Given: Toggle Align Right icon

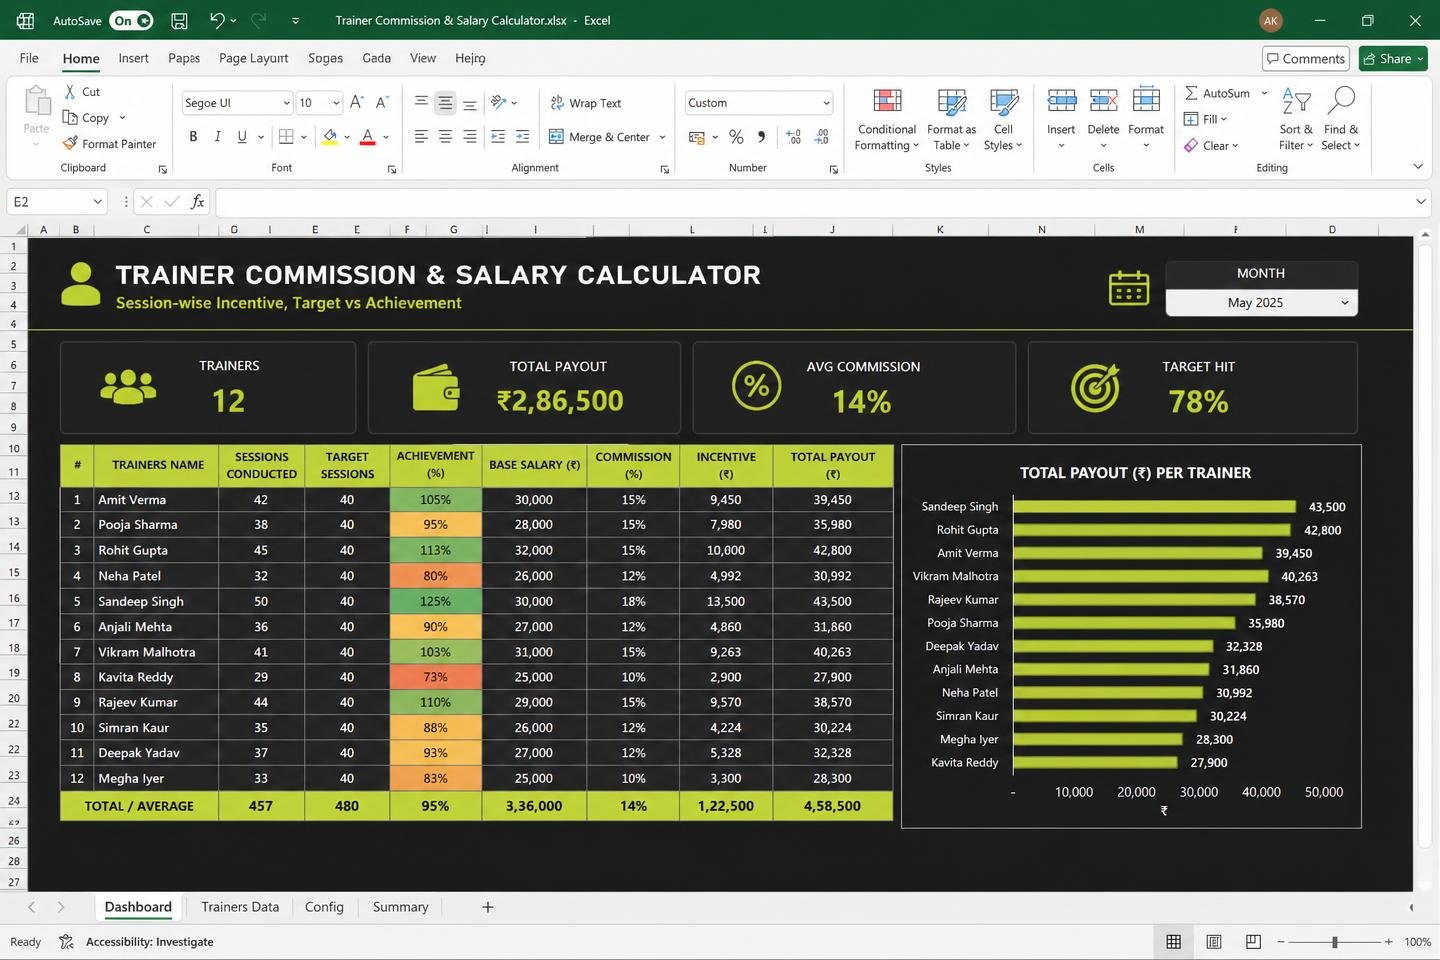Looking at the screenshot, I should pyautogui.click(x=469, y=137).
